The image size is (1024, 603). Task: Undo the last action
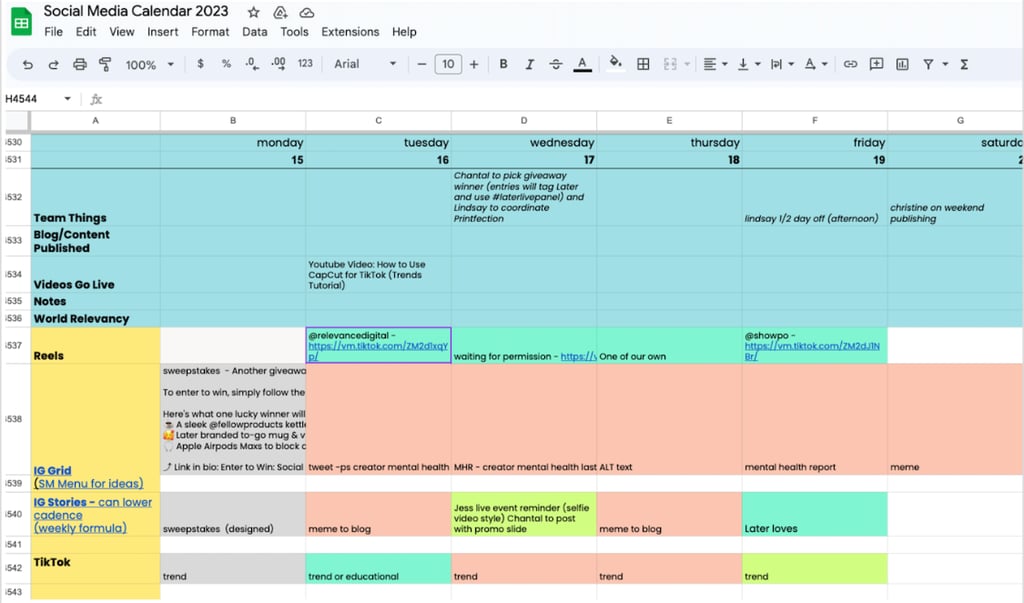coord(27,64)
